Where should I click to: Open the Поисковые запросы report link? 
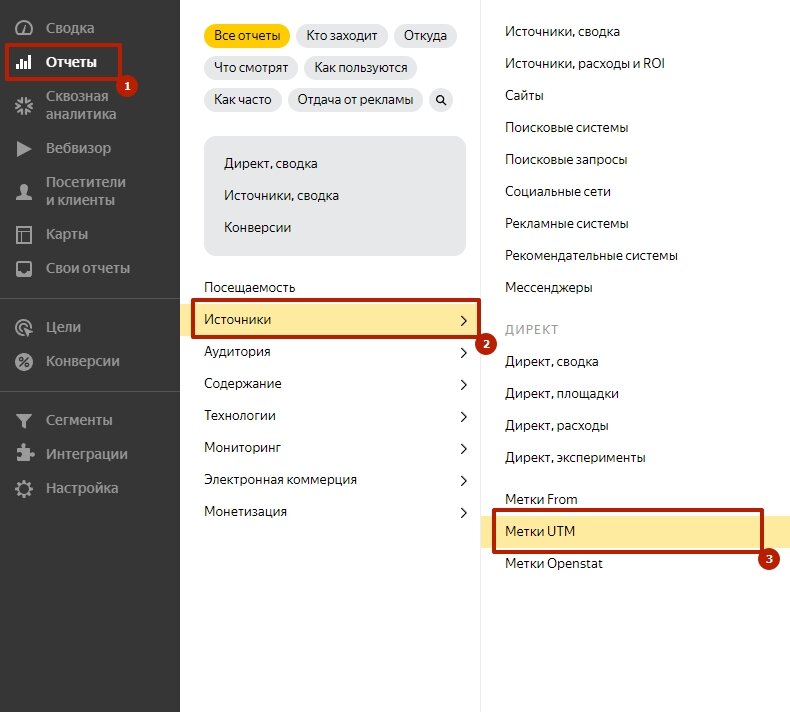(x=566, y=160)
